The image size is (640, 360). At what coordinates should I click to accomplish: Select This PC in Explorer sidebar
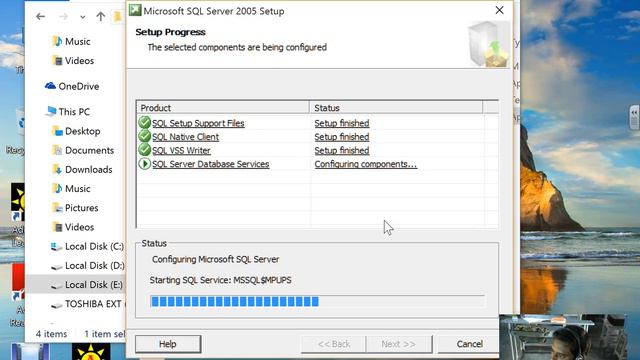point(74,112)
